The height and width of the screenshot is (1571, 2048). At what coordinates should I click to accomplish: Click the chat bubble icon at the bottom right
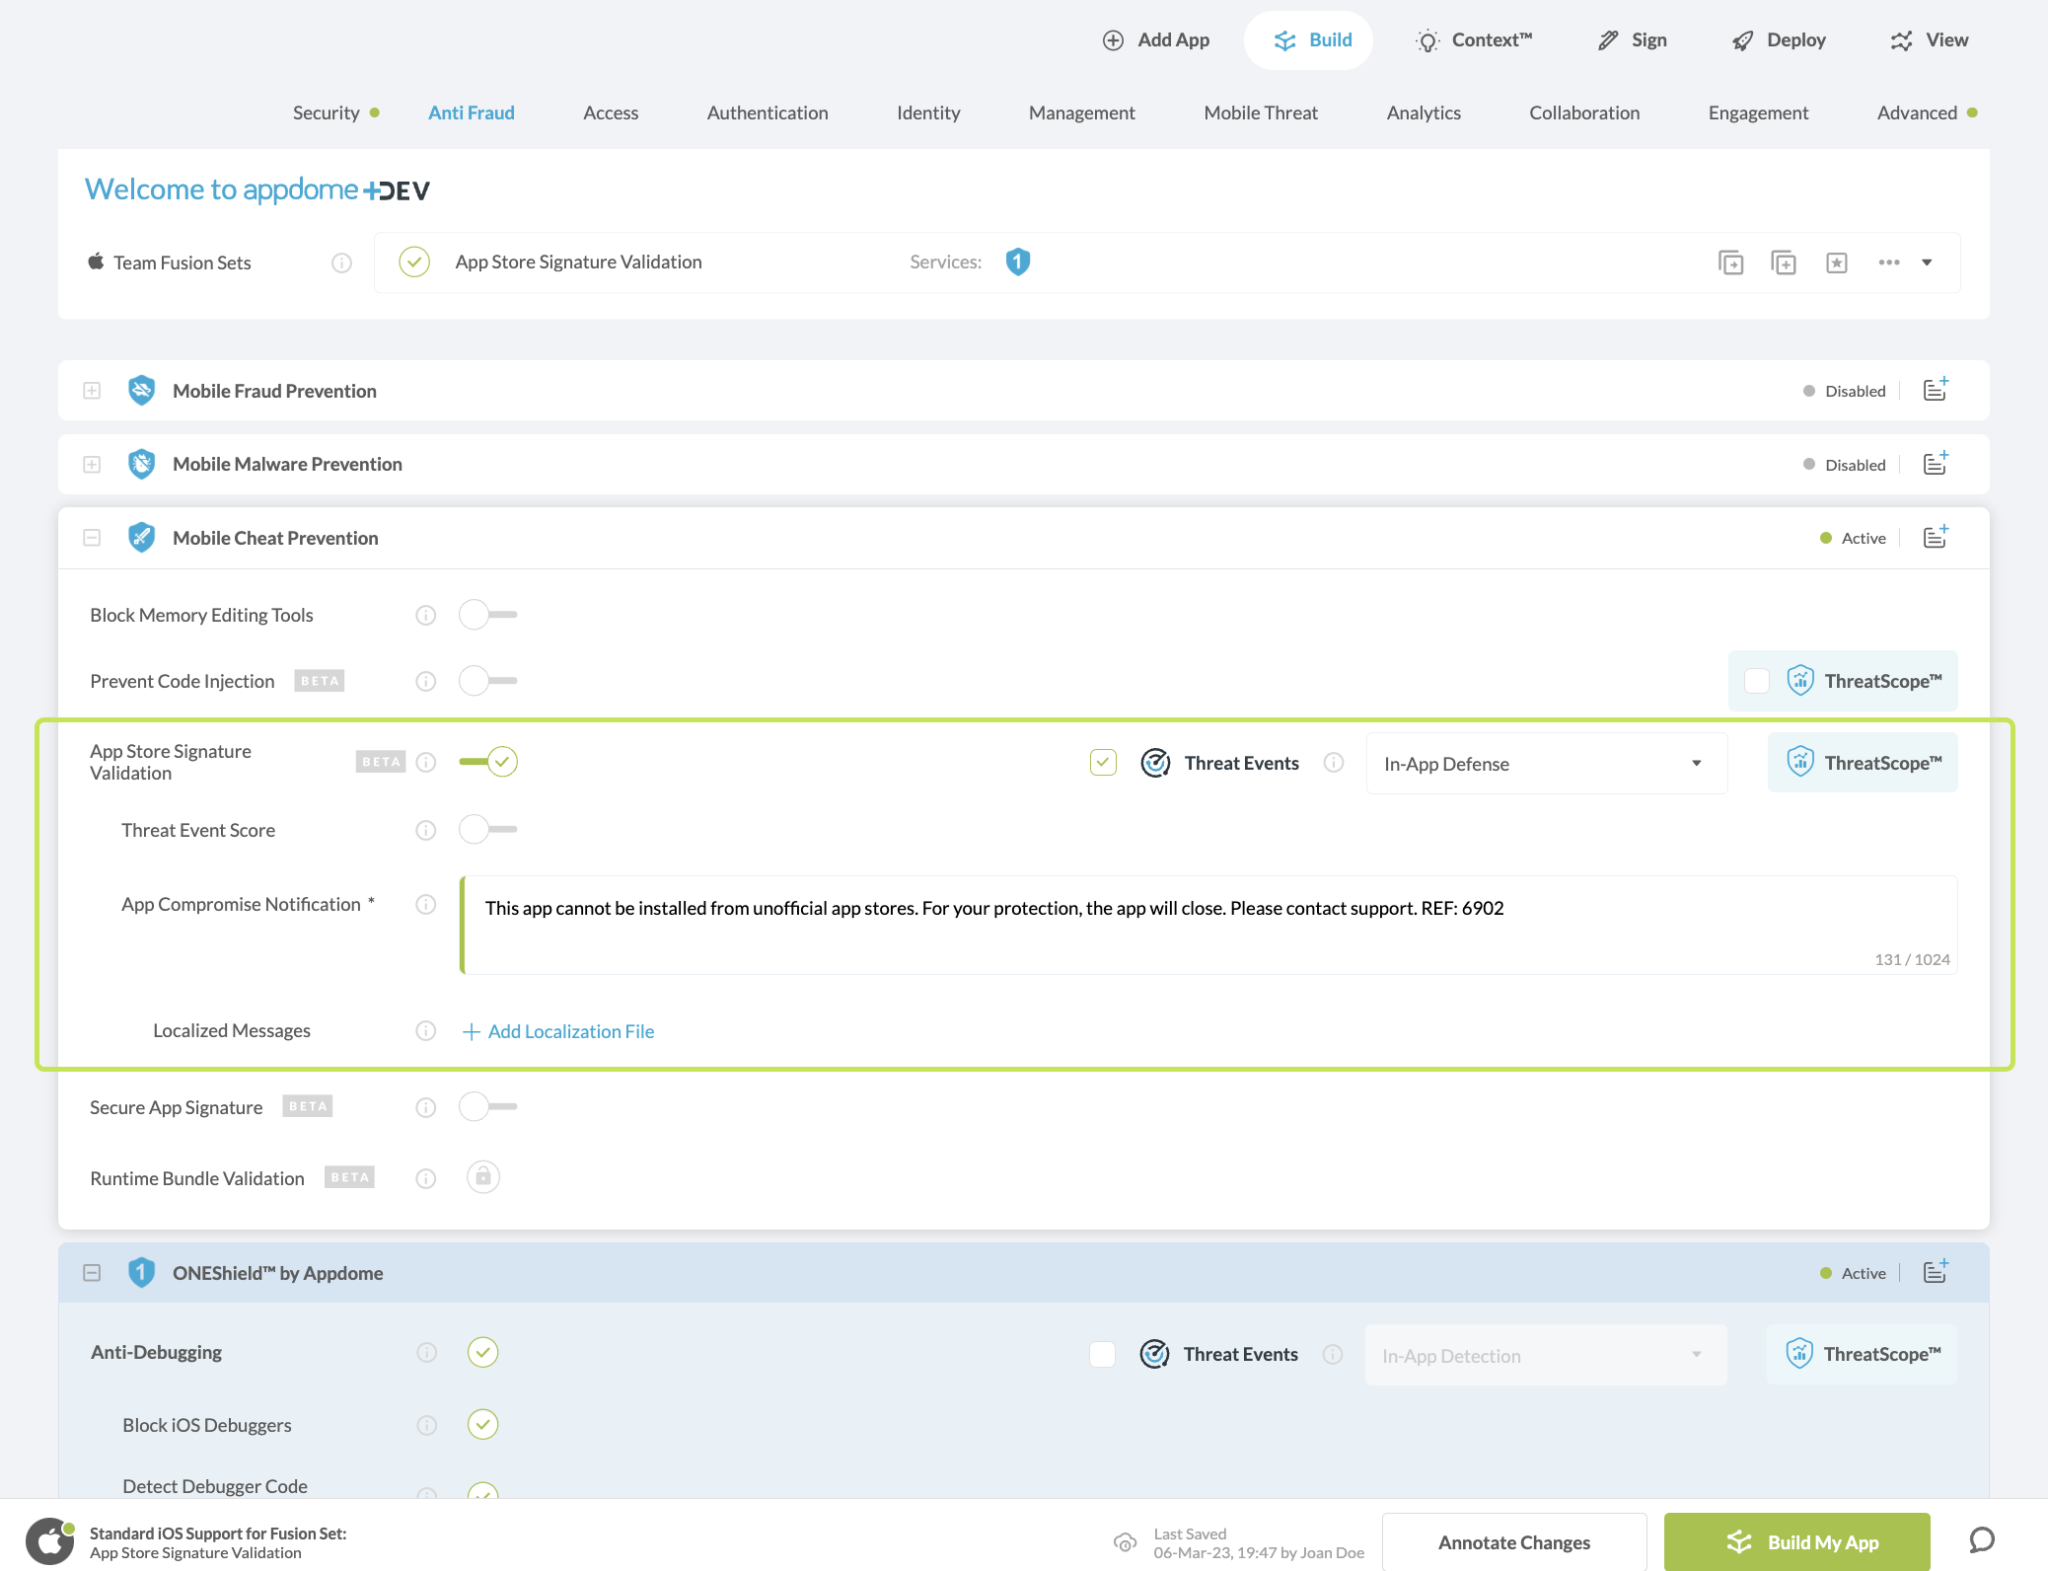1981,1540
